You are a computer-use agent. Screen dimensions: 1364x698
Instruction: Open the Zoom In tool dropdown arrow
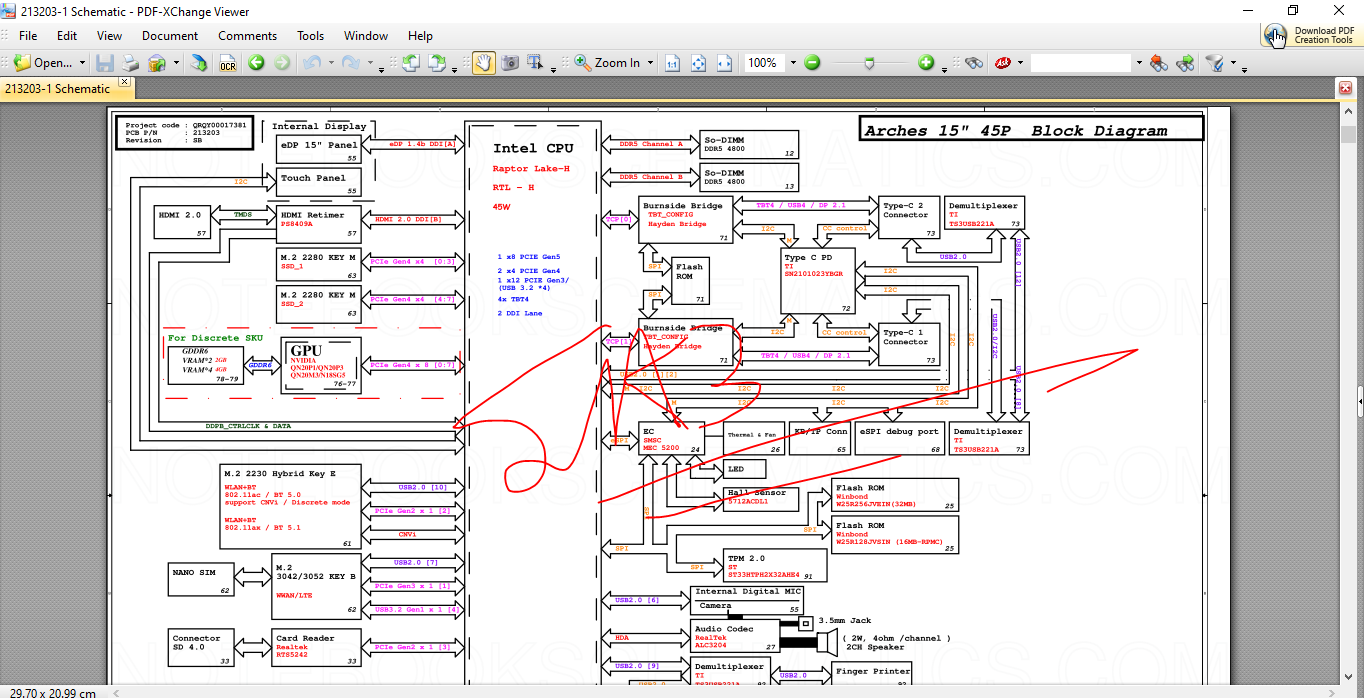coord(648,63)
